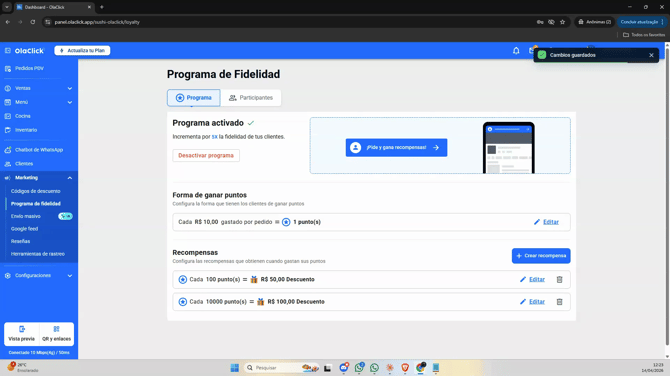Open Chatbot de WhatsApp in sidebar

click(38, 150)
